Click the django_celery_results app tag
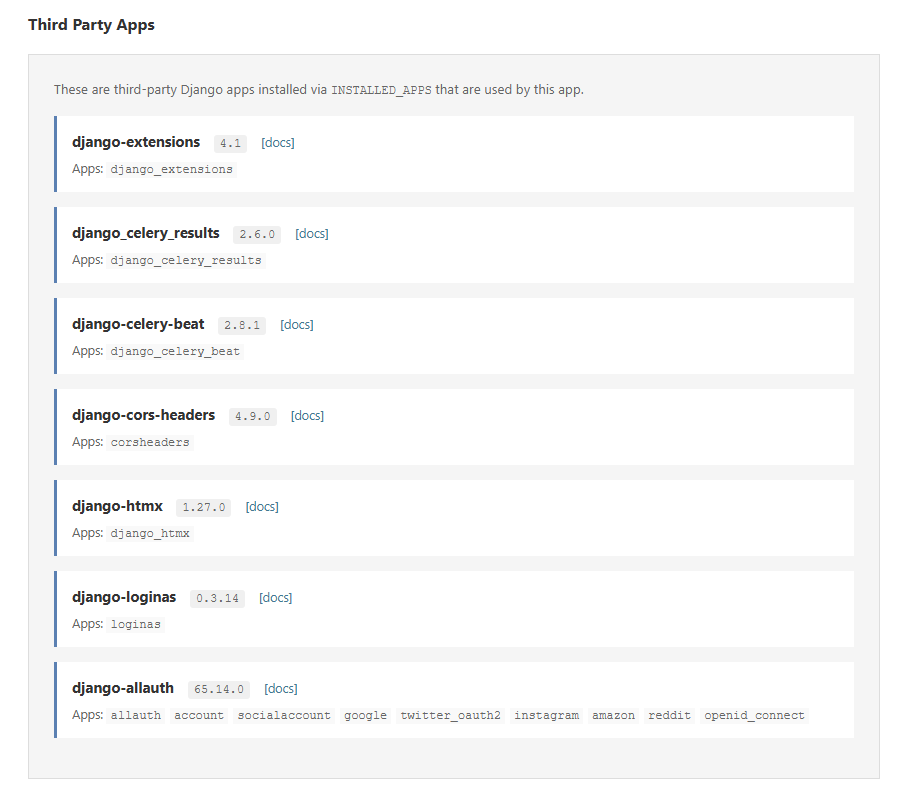909x796 pixels. tap(186, 260)
